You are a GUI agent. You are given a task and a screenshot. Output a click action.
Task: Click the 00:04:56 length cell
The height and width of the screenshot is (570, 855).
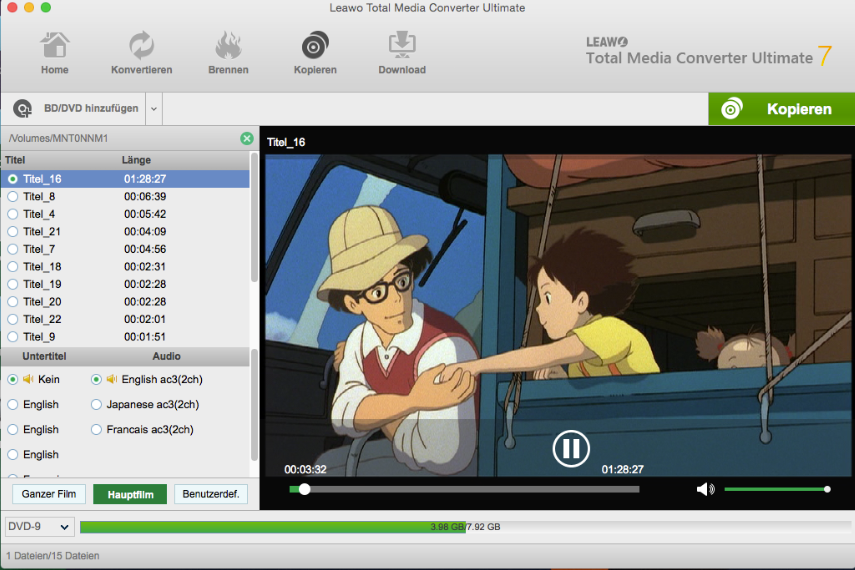pos(145,249)
